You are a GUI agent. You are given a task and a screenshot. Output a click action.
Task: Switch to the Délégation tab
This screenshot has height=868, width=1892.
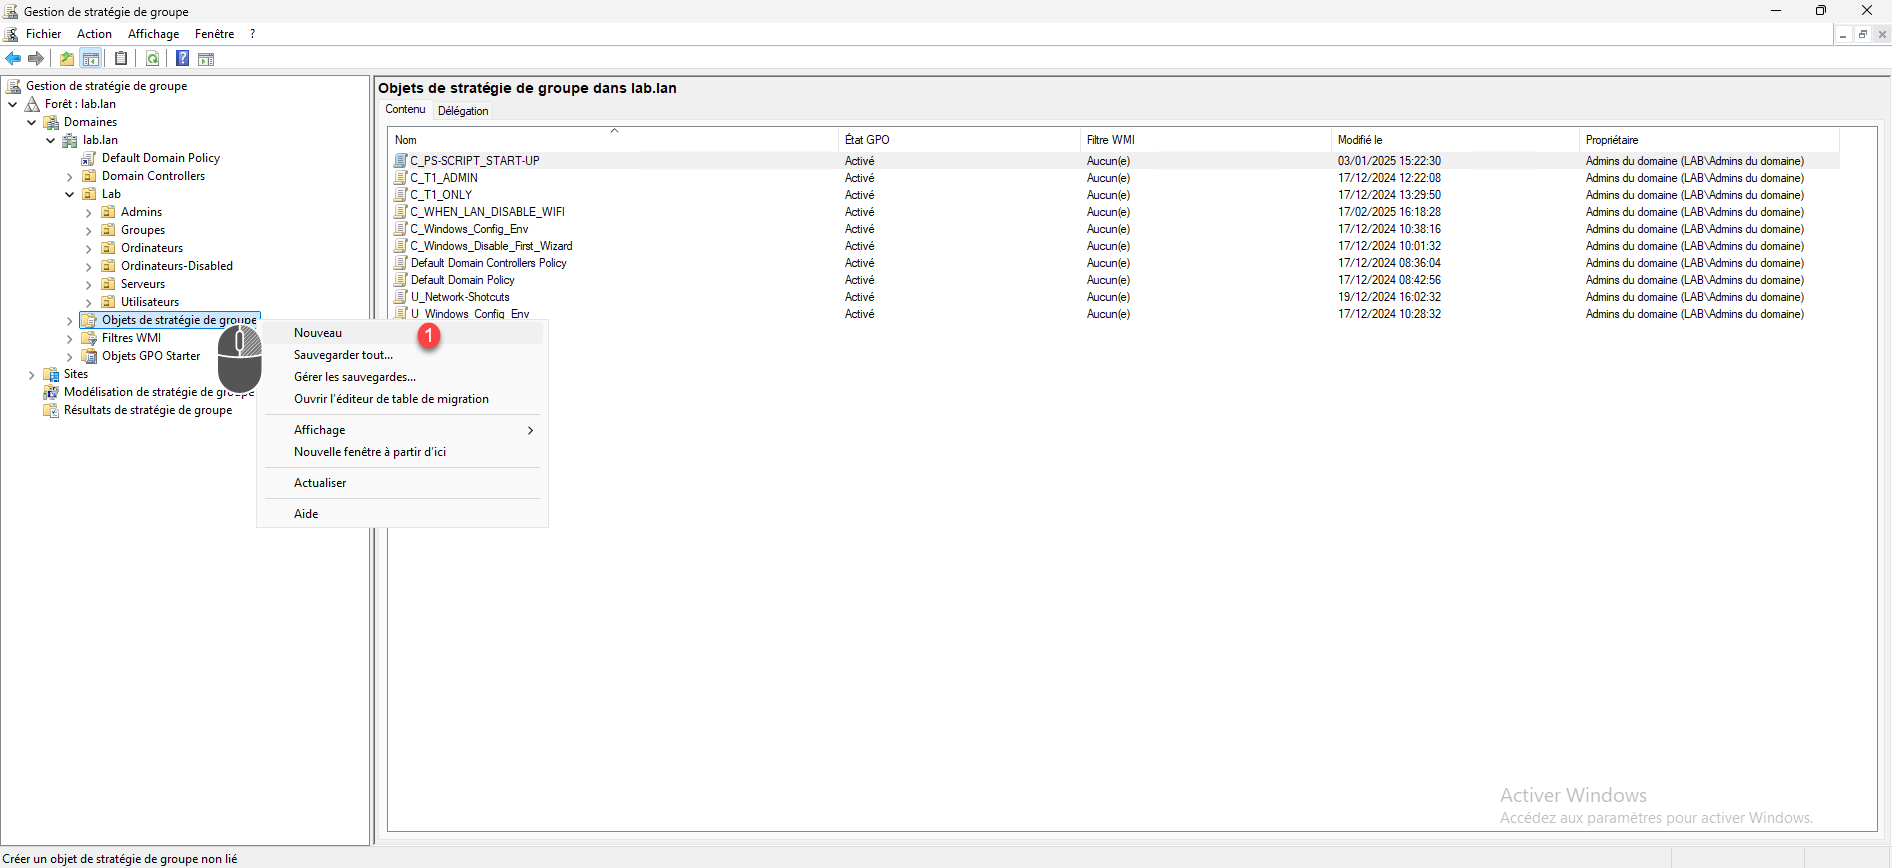pos(463,111)
